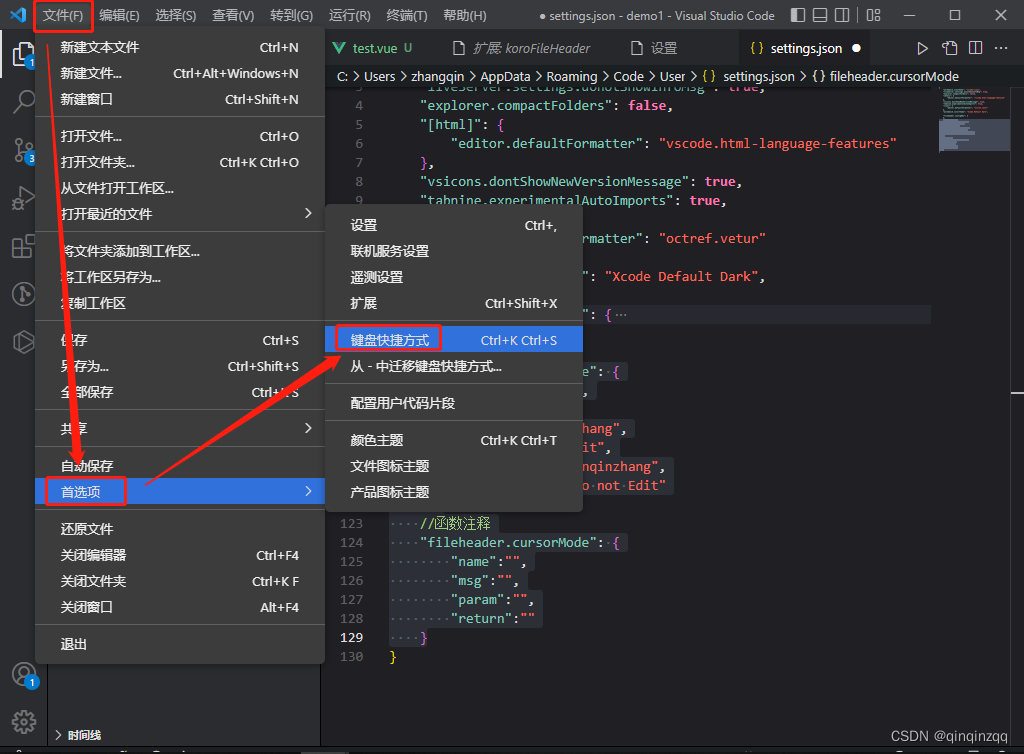Viewport: 1024px width, 754px height.
Task: Click the AppData breadcrumb segment
Action: click(505, 76)
